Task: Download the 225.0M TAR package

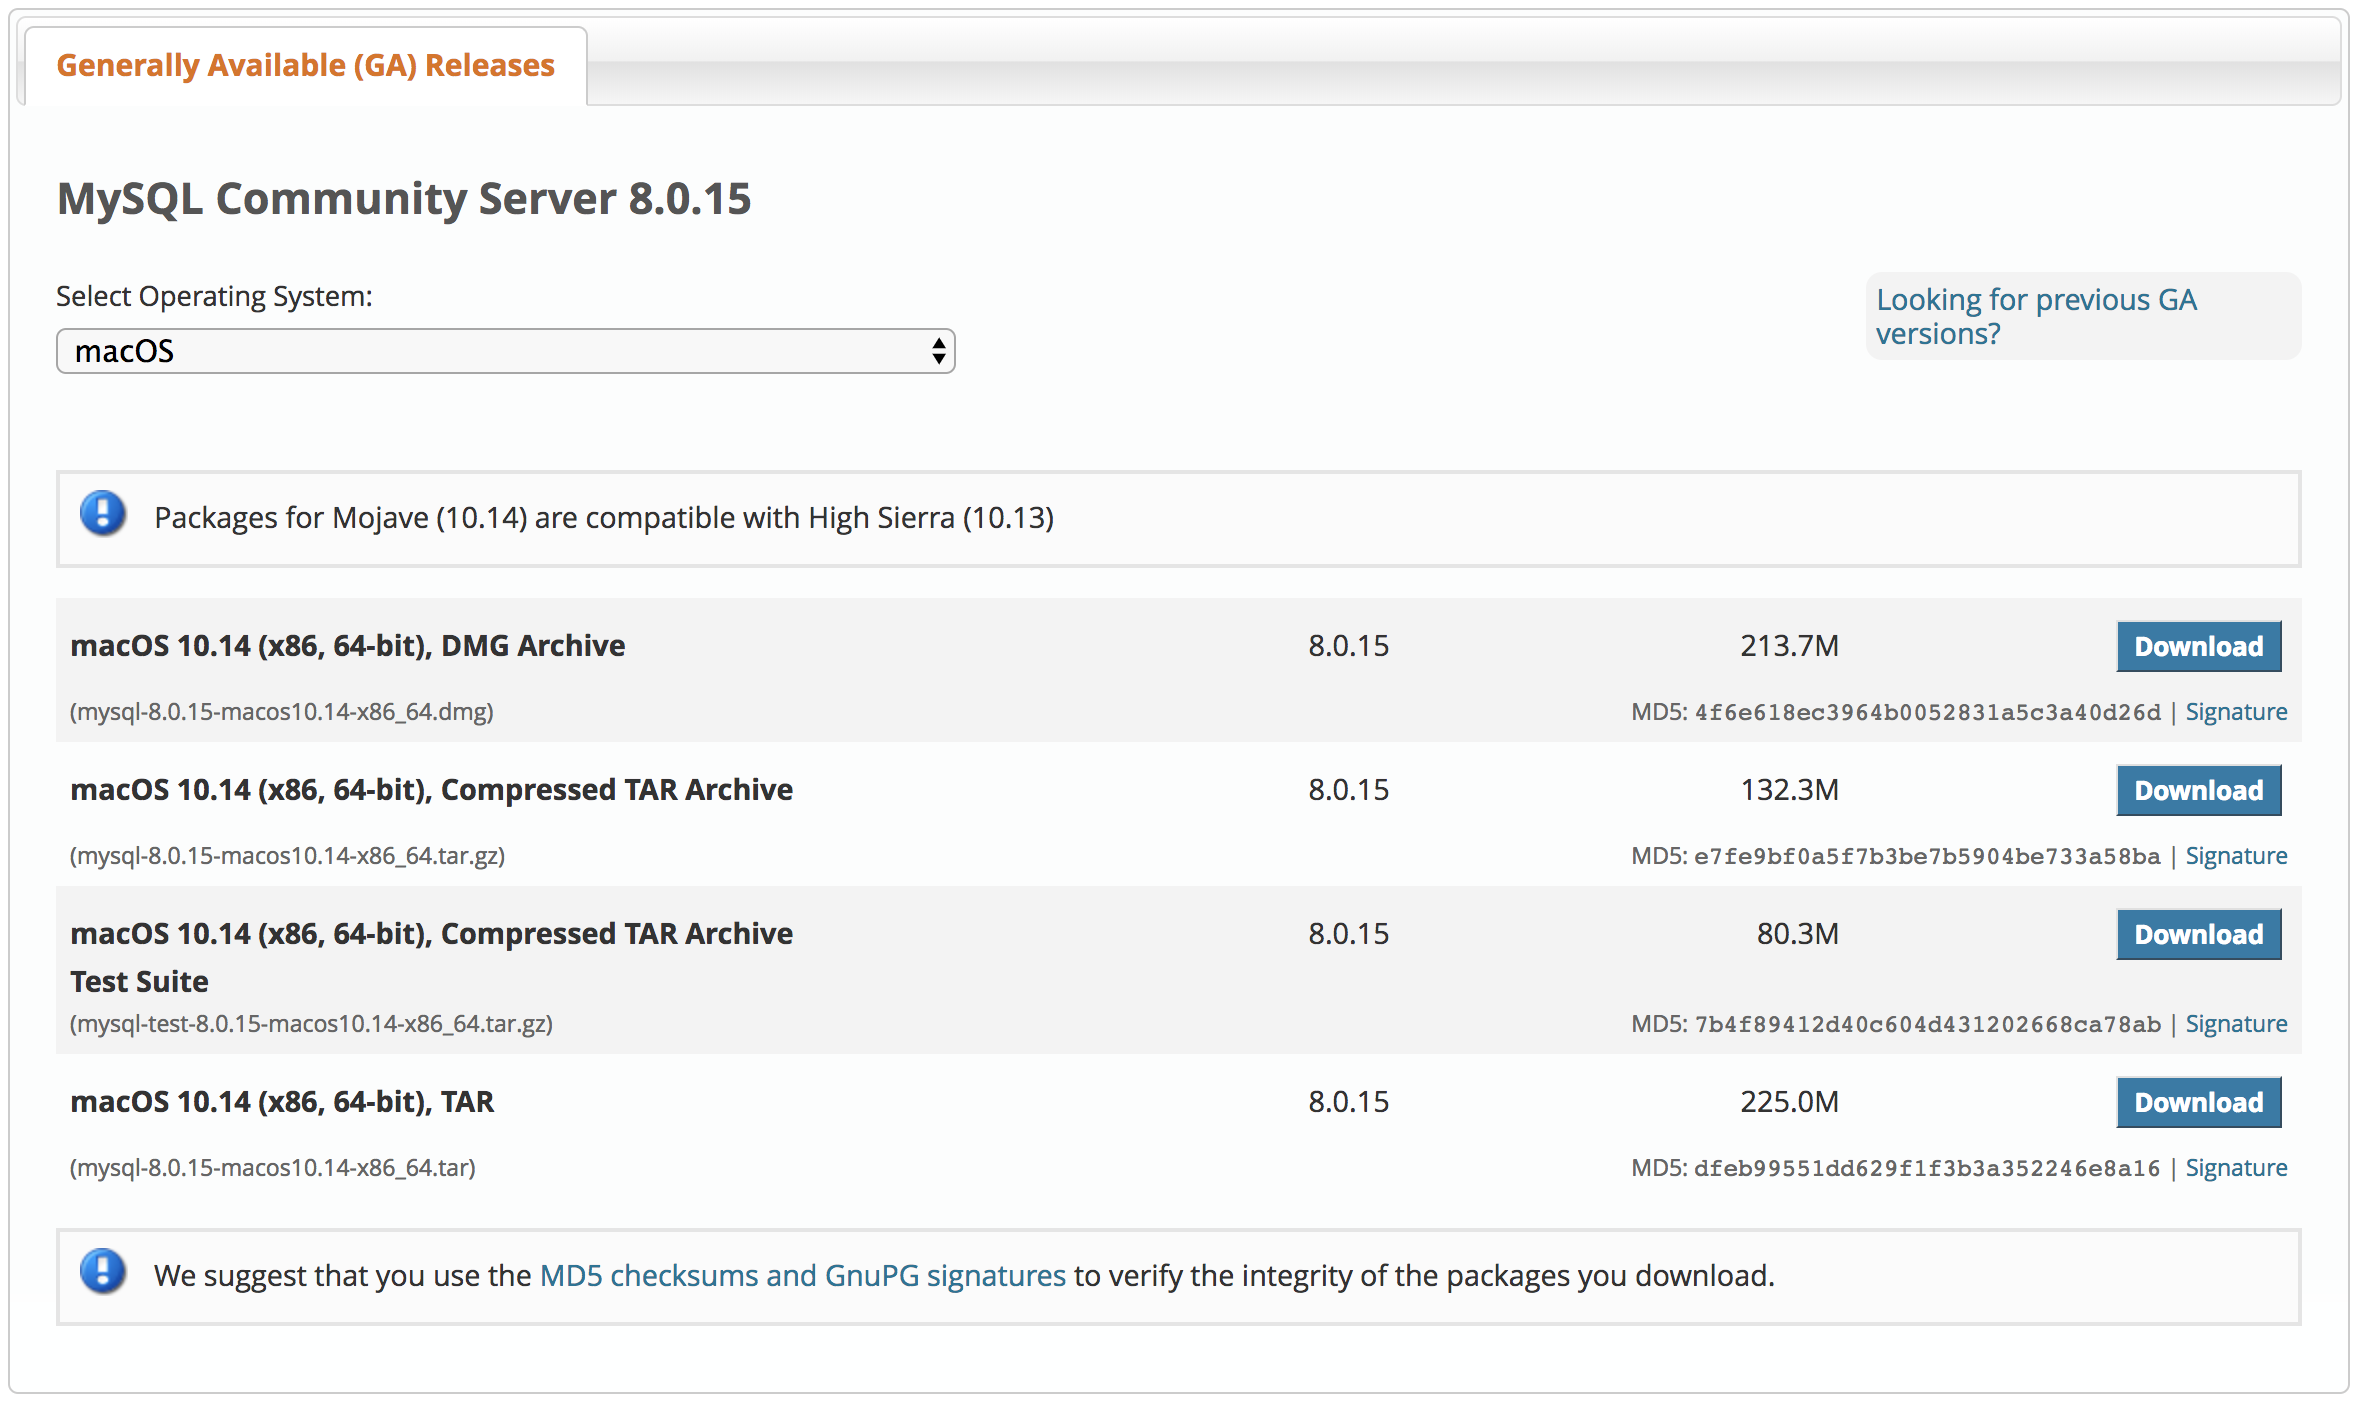Action: pos(2198,1102)
